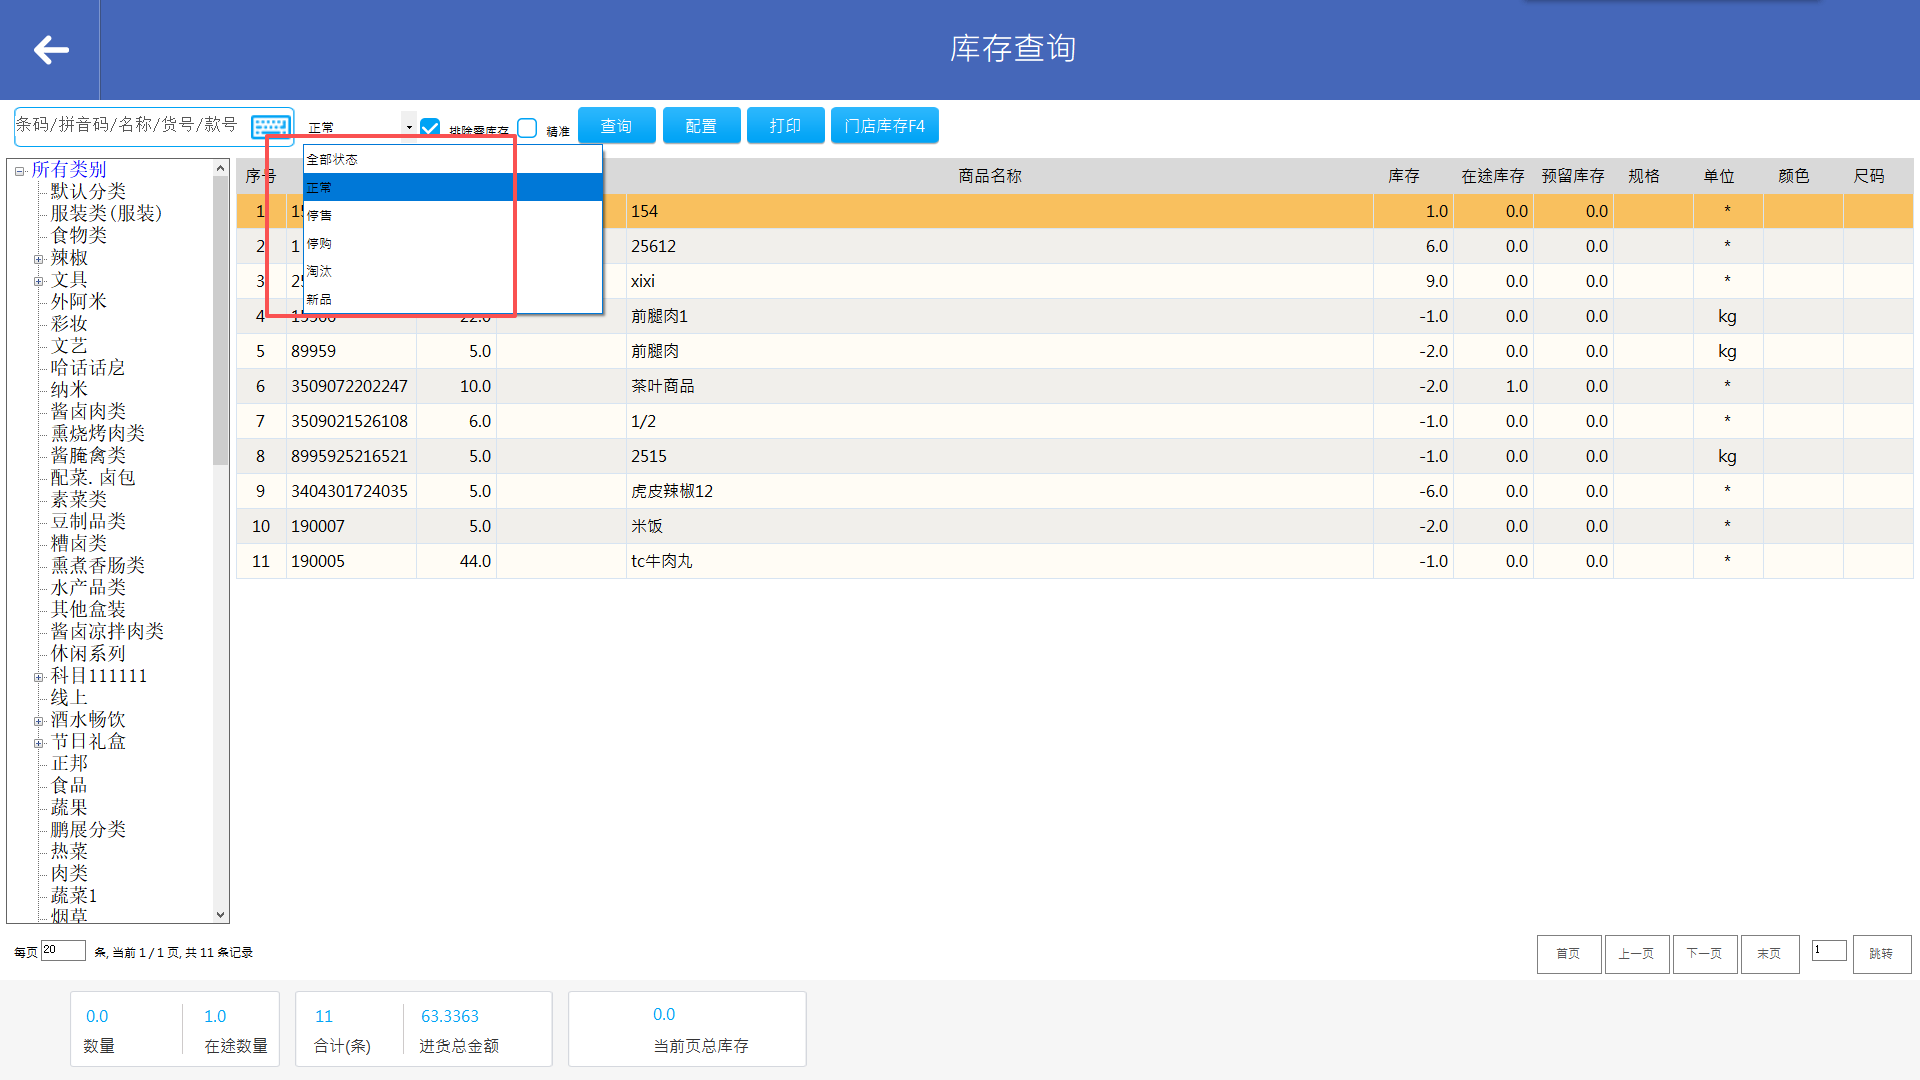Collapse the 所有类别 tree root
Image resolution: width=1920 pixels, height=1080 pixels.
[x=19, y=171]
